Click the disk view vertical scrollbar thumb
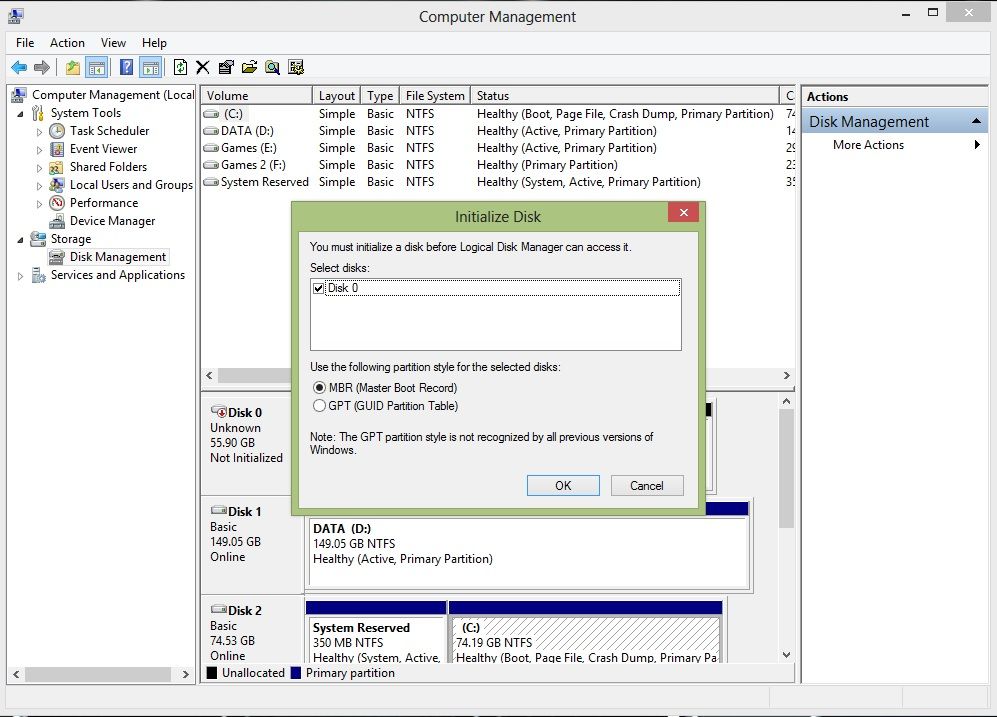Image resolution: width=997 pixels, height=717 pixels. [787, 468]
